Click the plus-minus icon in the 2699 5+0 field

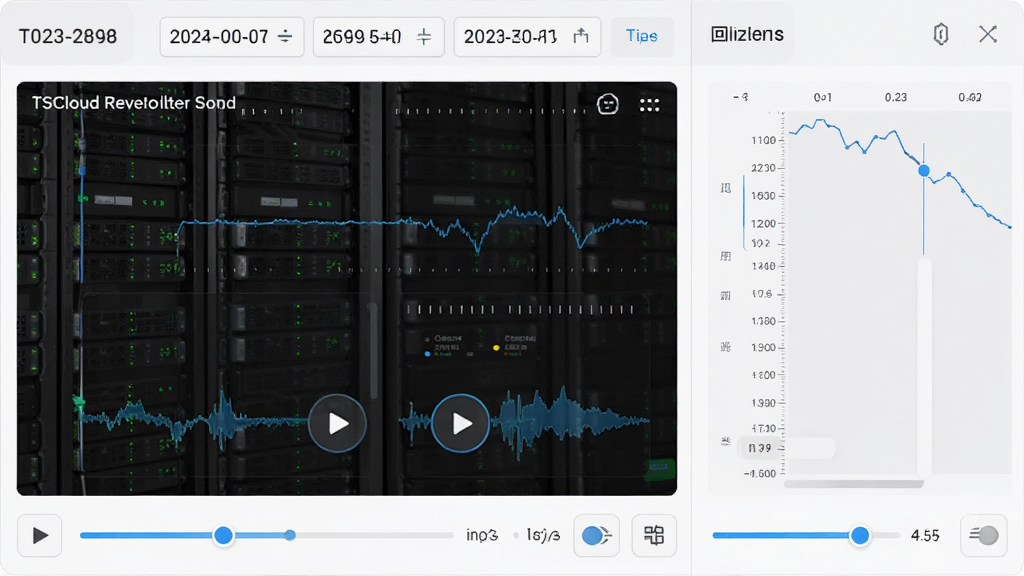tap(424, 37)
